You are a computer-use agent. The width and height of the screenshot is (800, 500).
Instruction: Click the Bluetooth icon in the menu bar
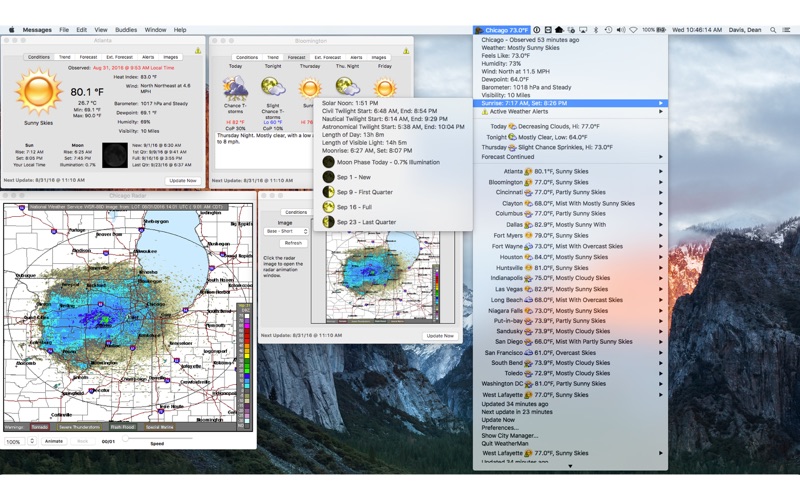(x=595, y=30)
